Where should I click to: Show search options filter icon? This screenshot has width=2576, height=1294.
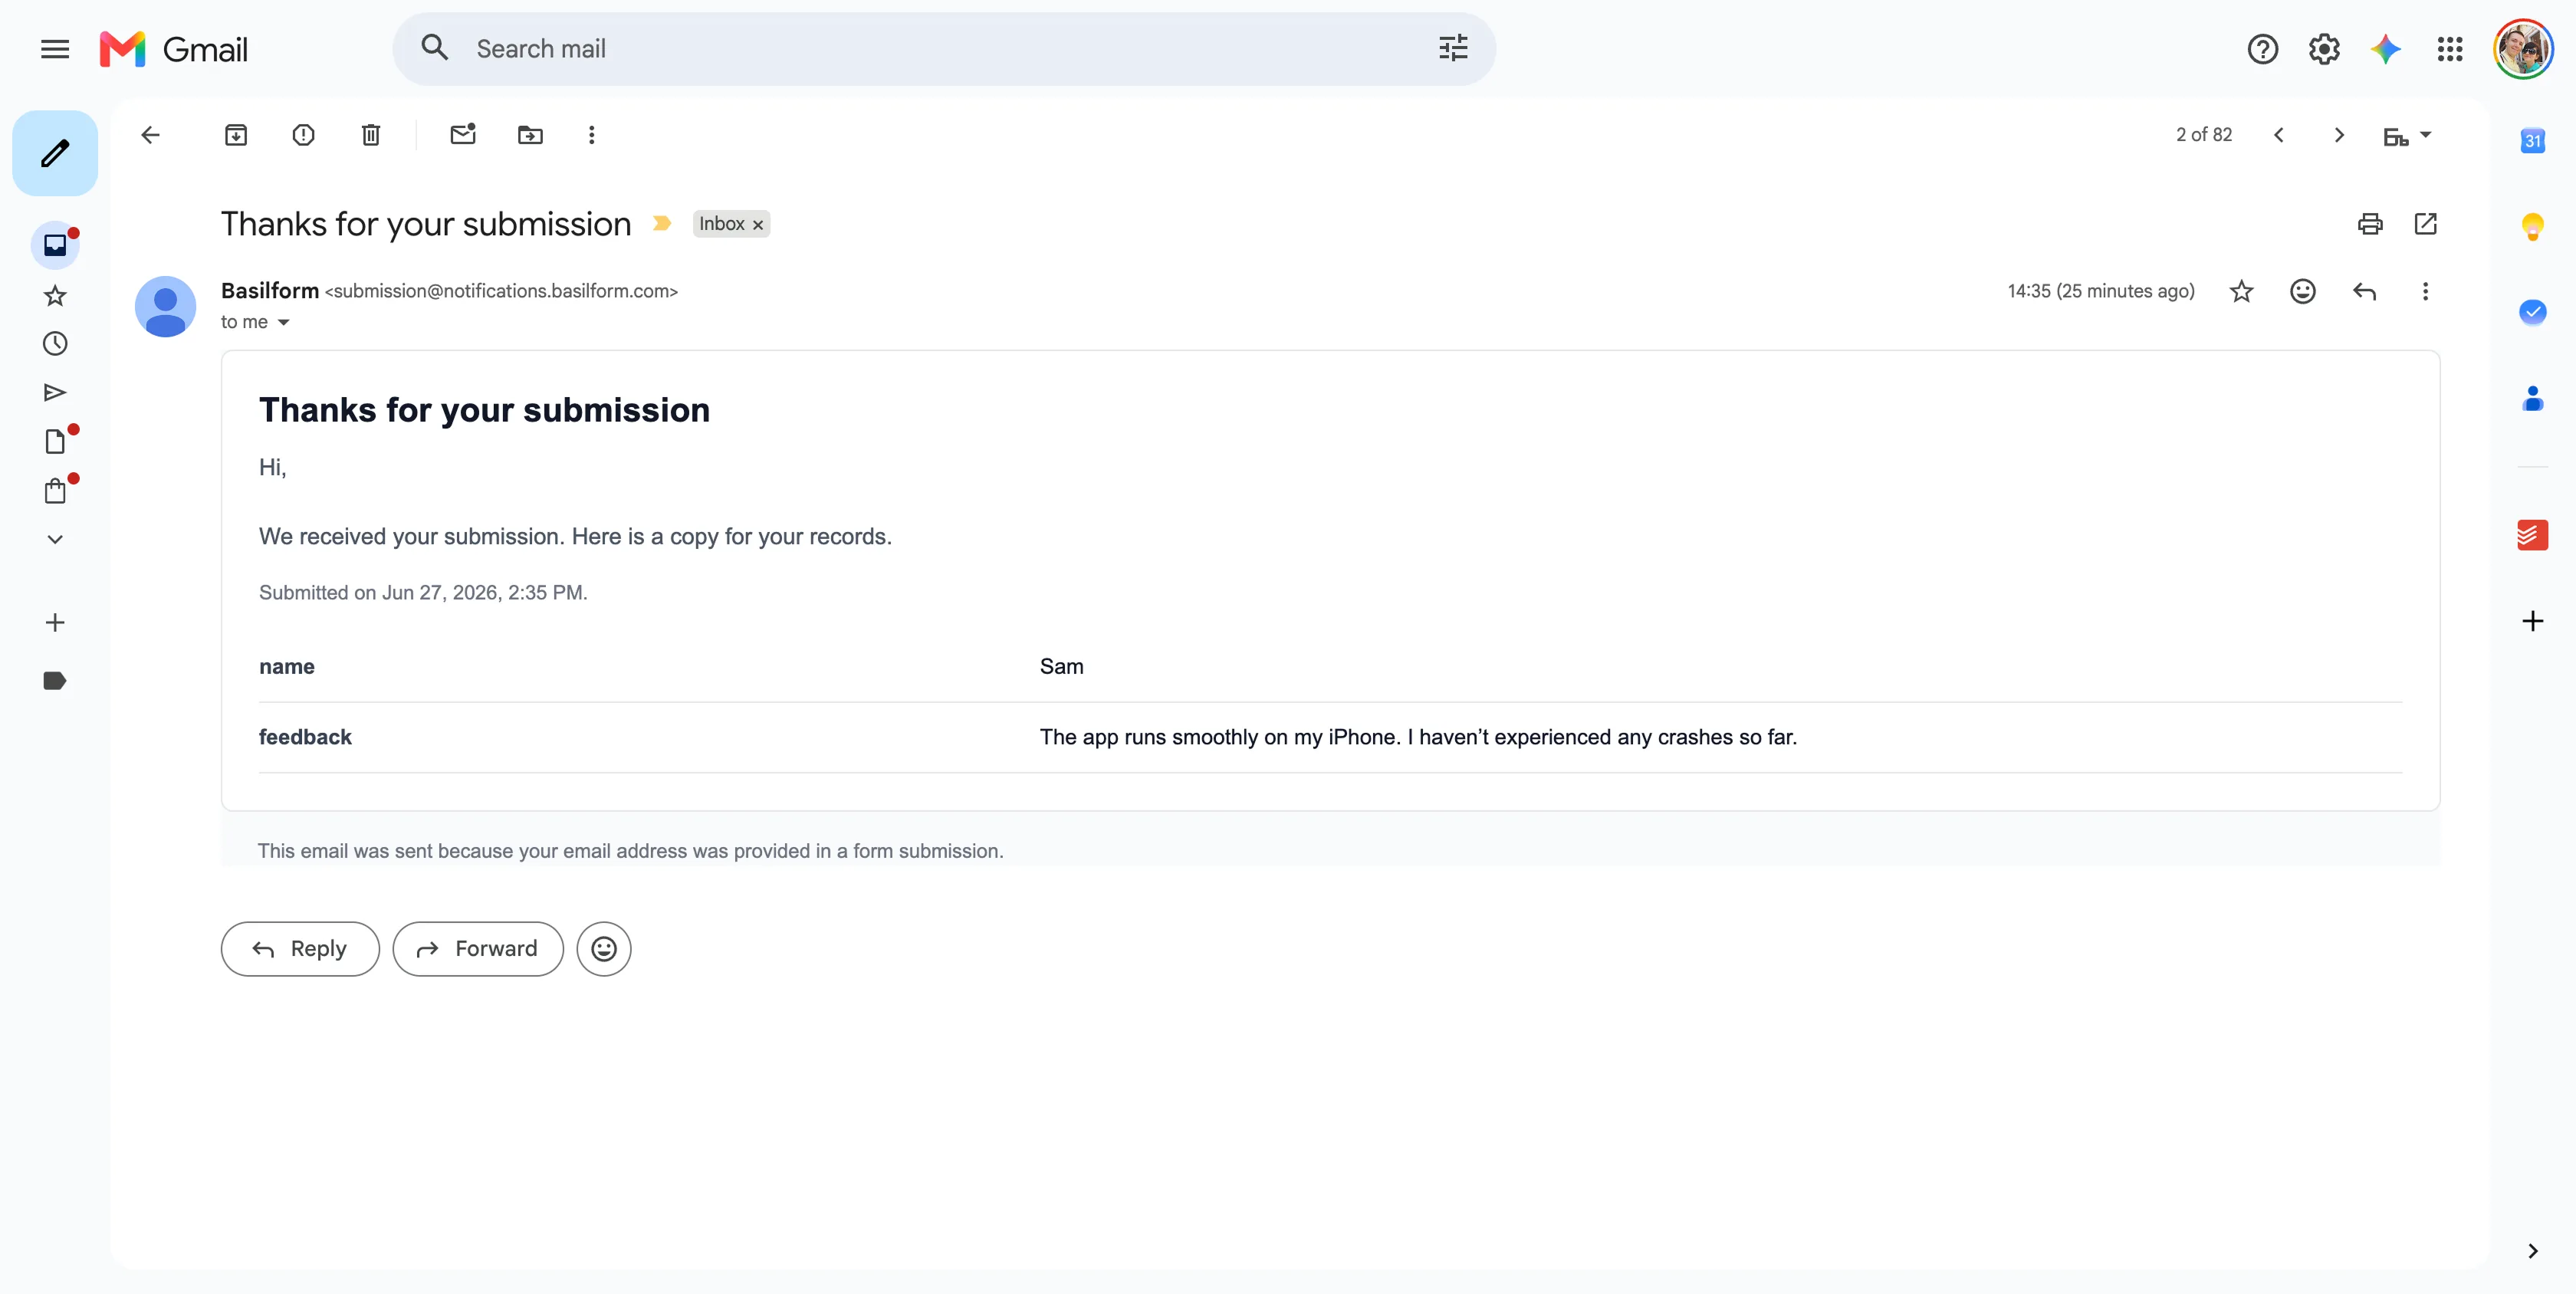[1453, 48]
